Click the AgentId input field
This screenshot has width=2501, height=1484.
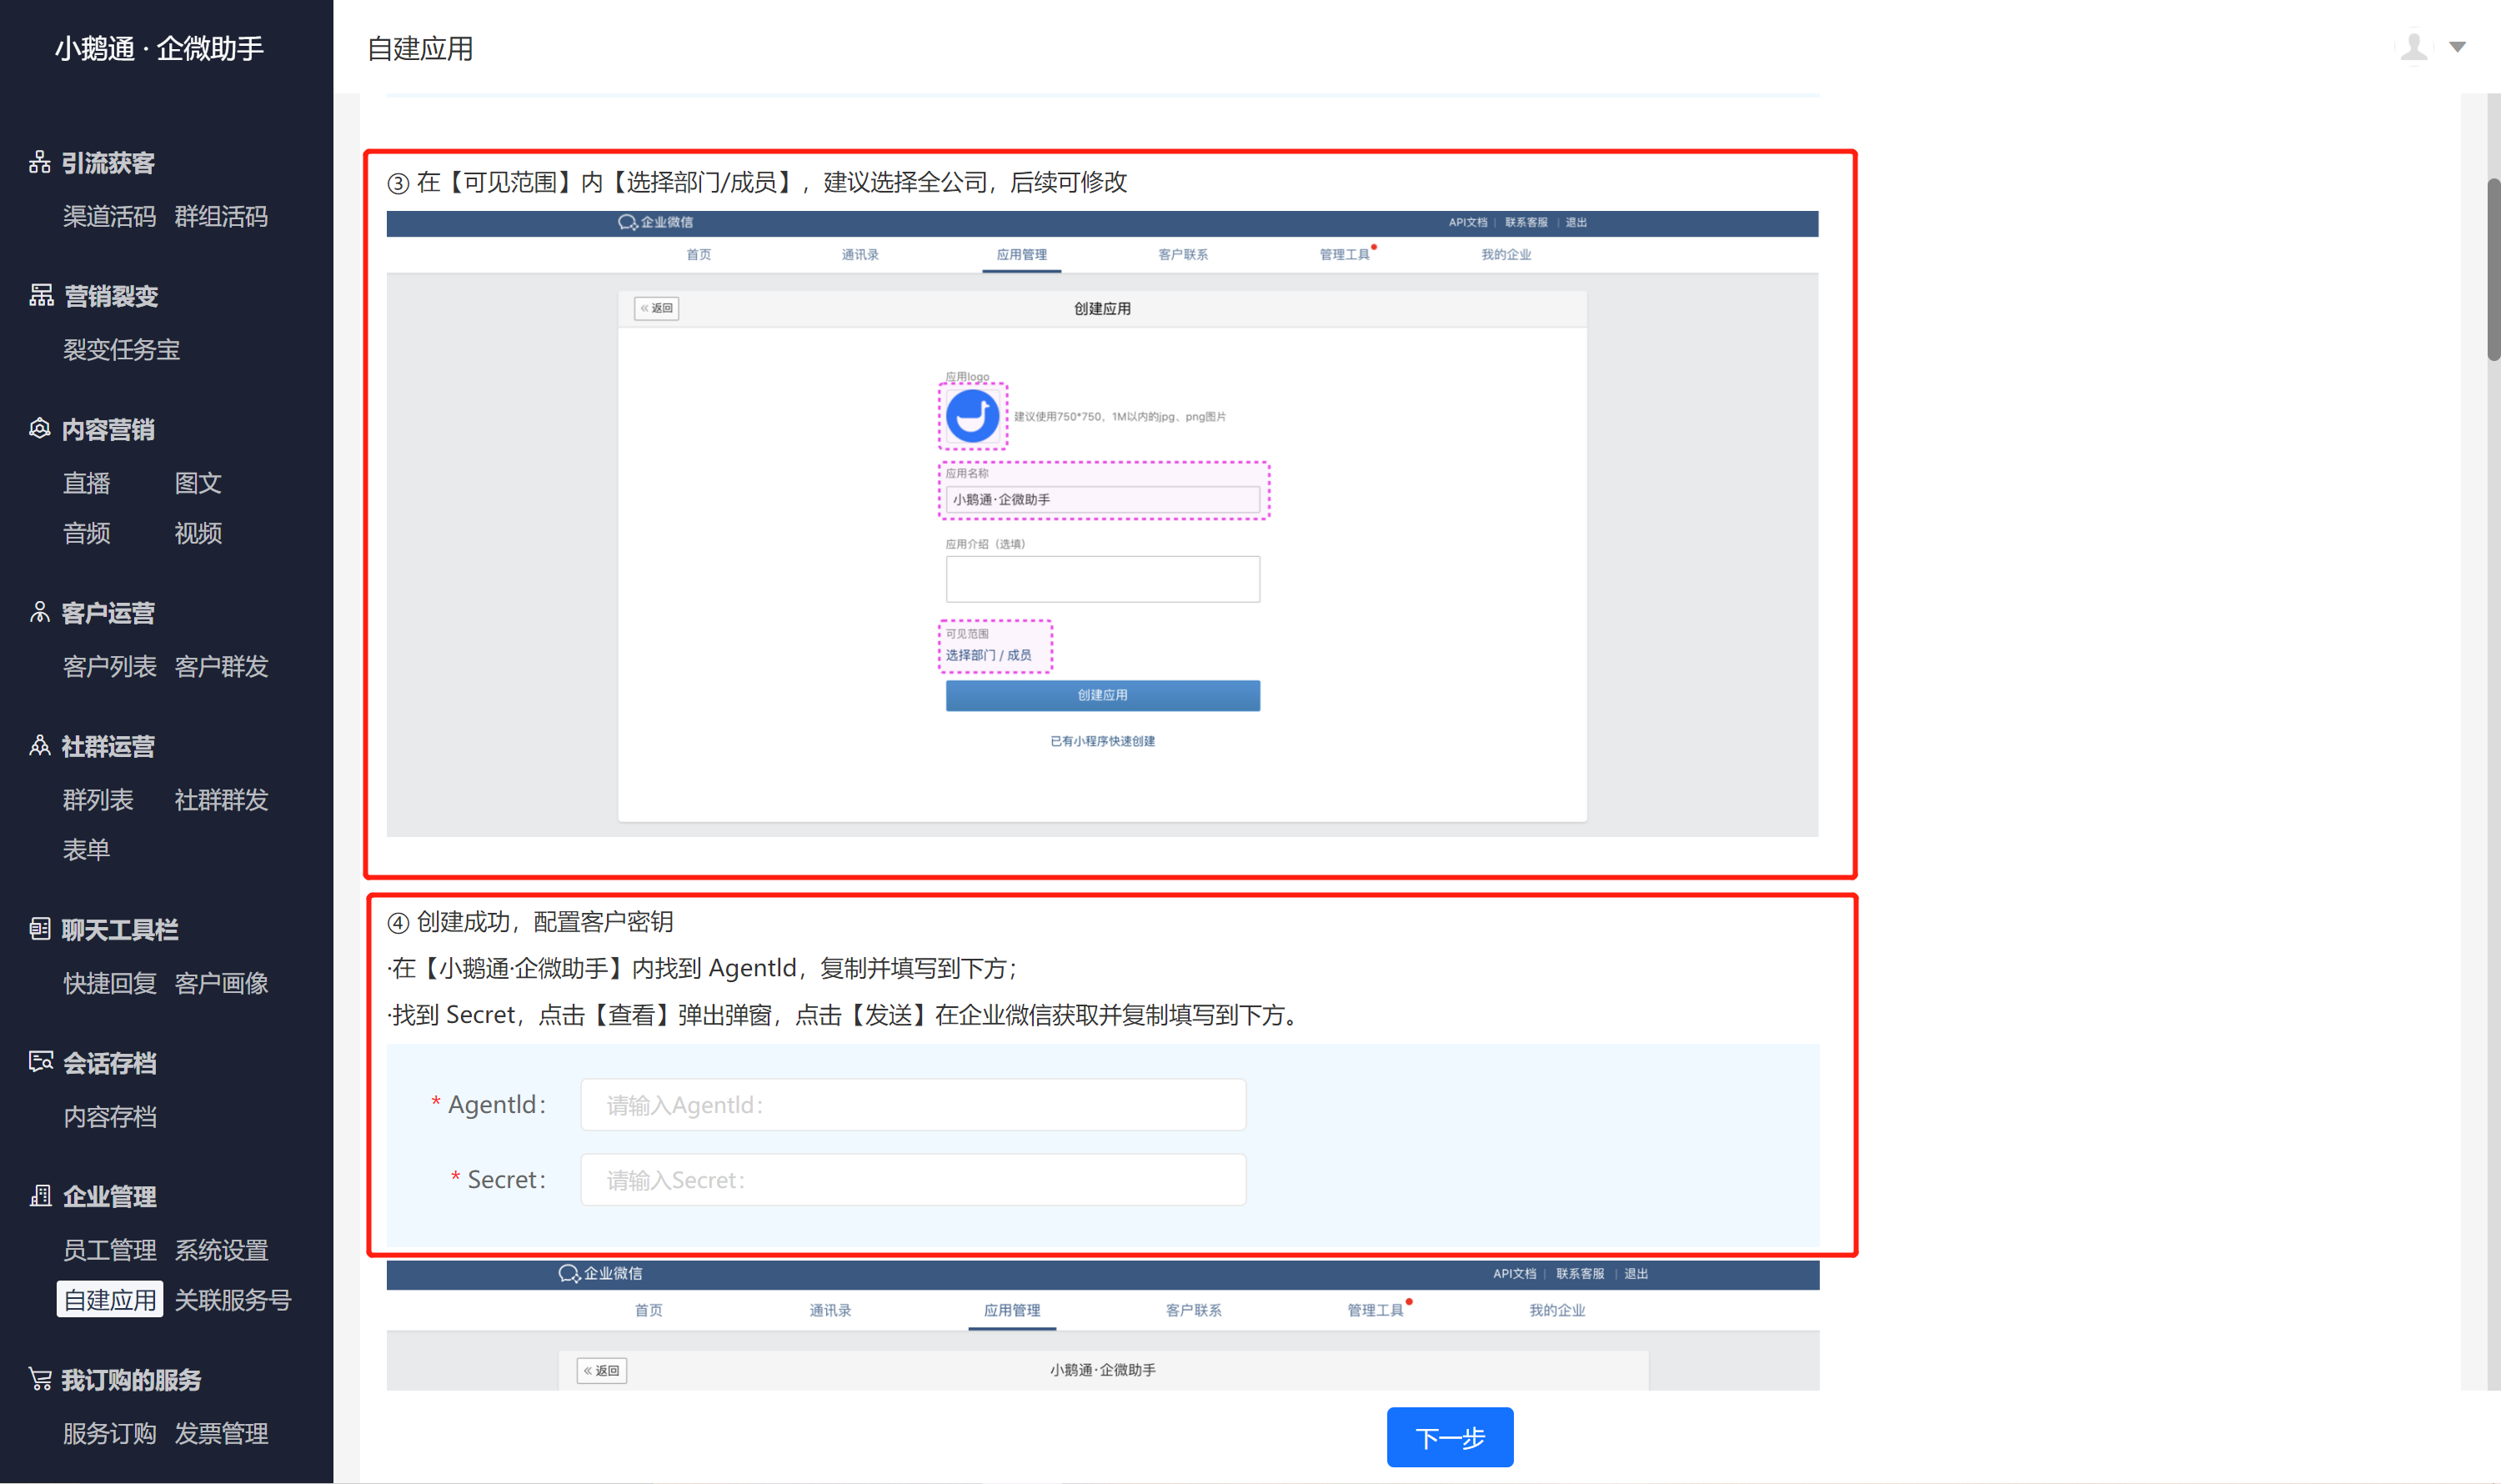(913, 1104)
